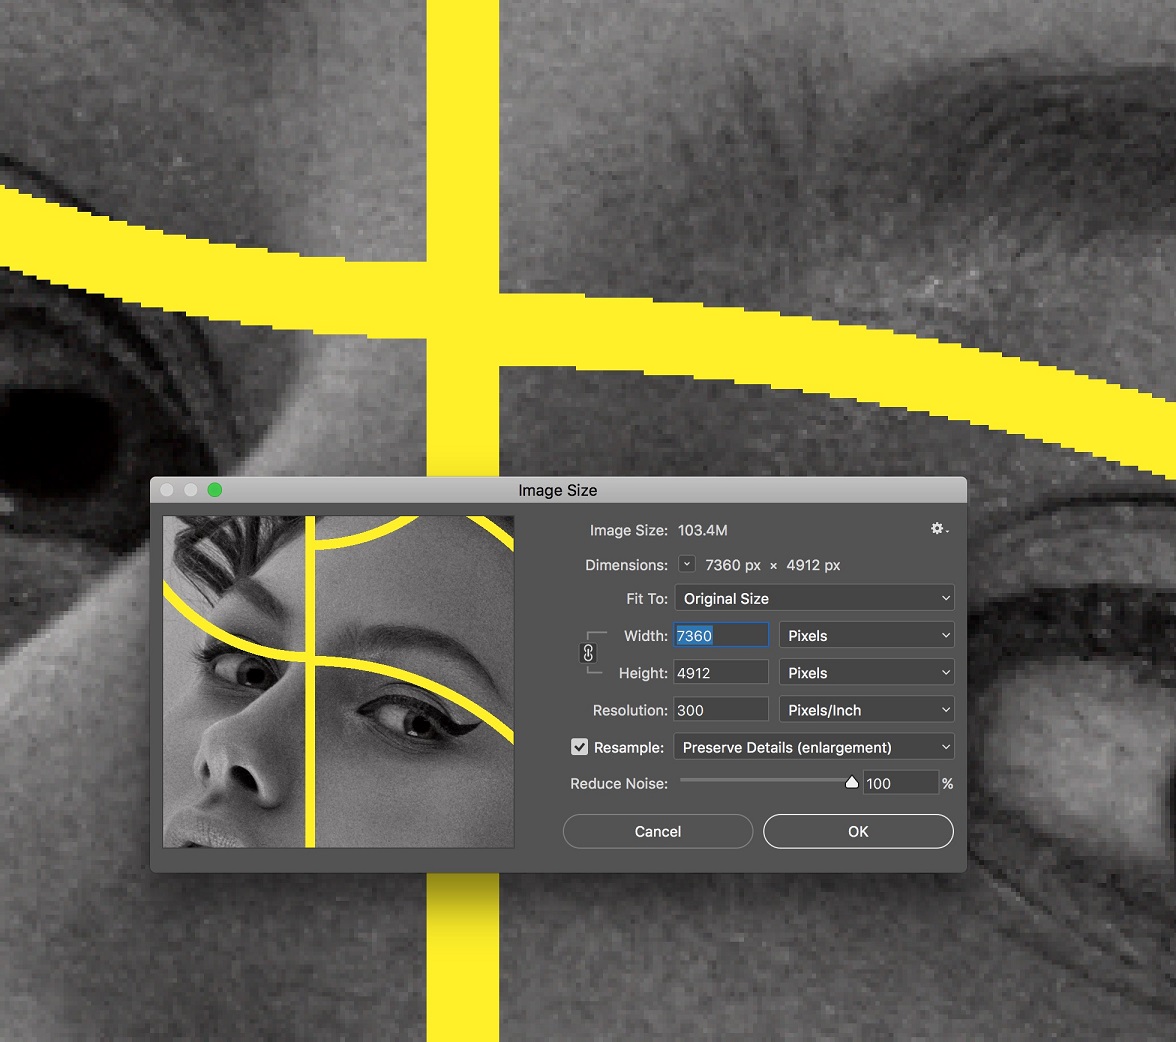Screen dimensions: 1176x1042
Task: Click the Height field showing 4912
Action: pos(721,673)
